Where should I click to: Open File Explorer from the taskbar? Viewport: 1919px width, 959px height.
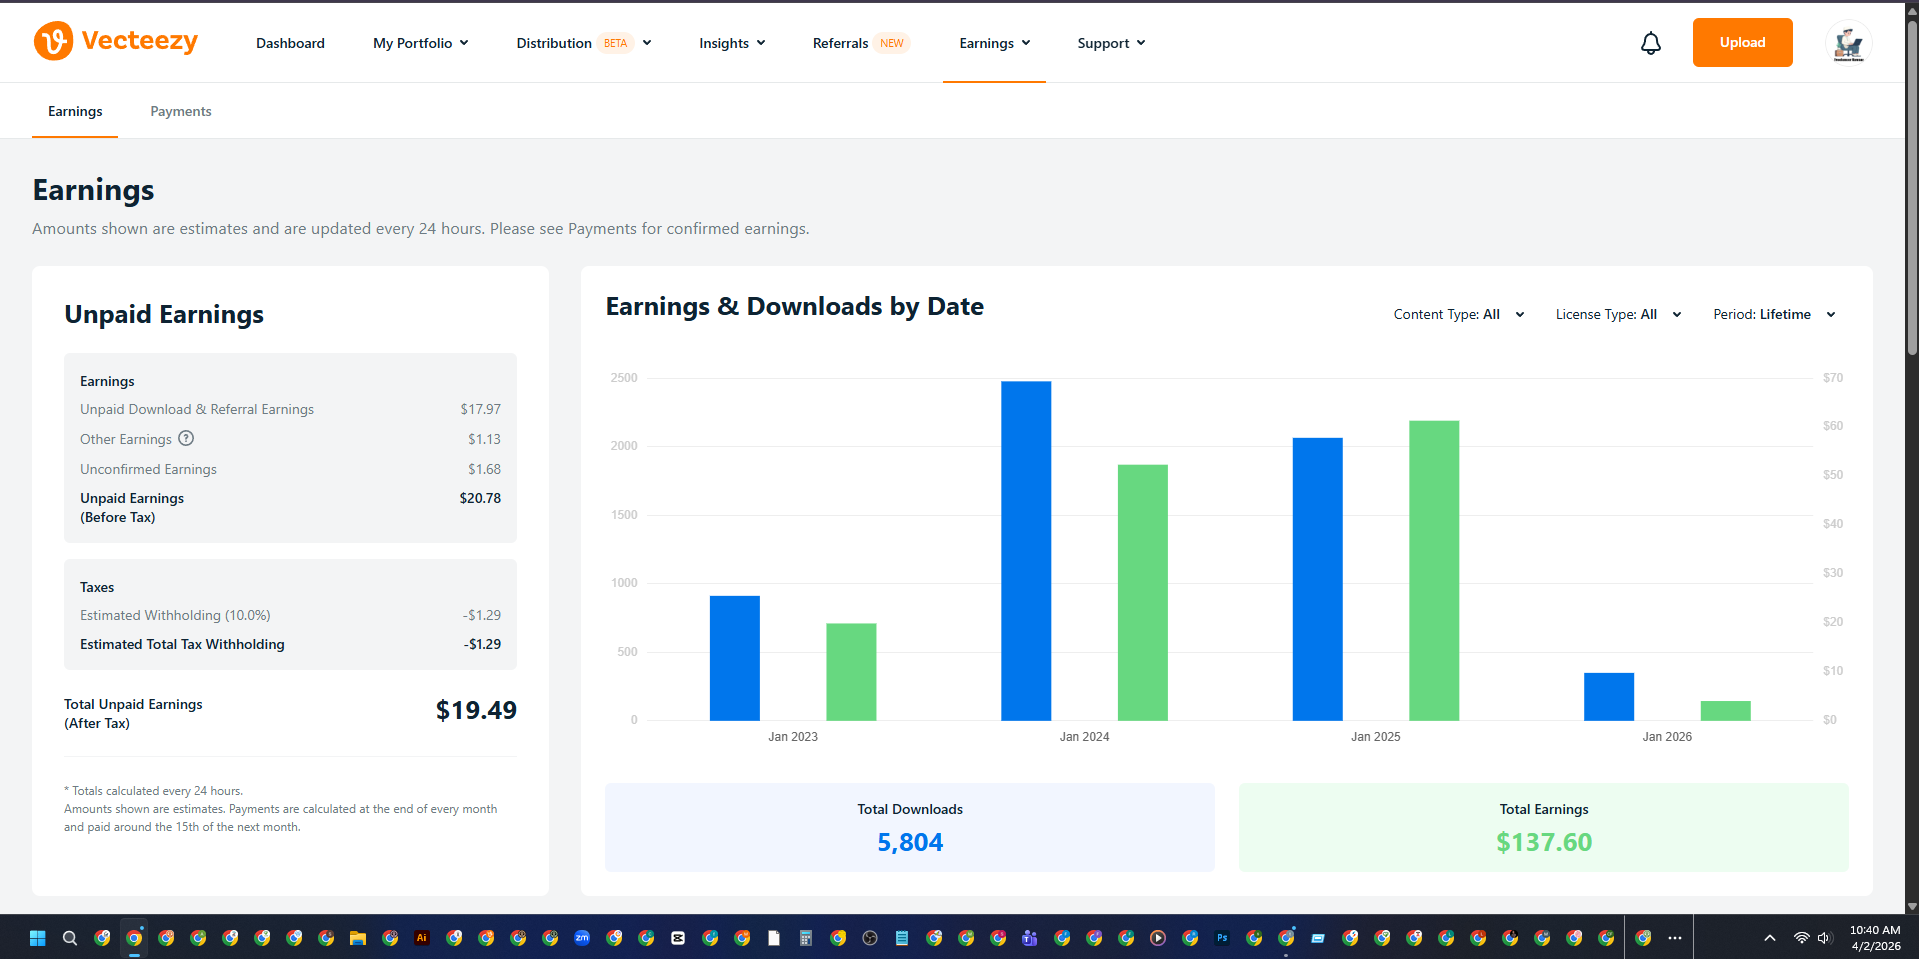pyautogui.click(x=358, y=938)
